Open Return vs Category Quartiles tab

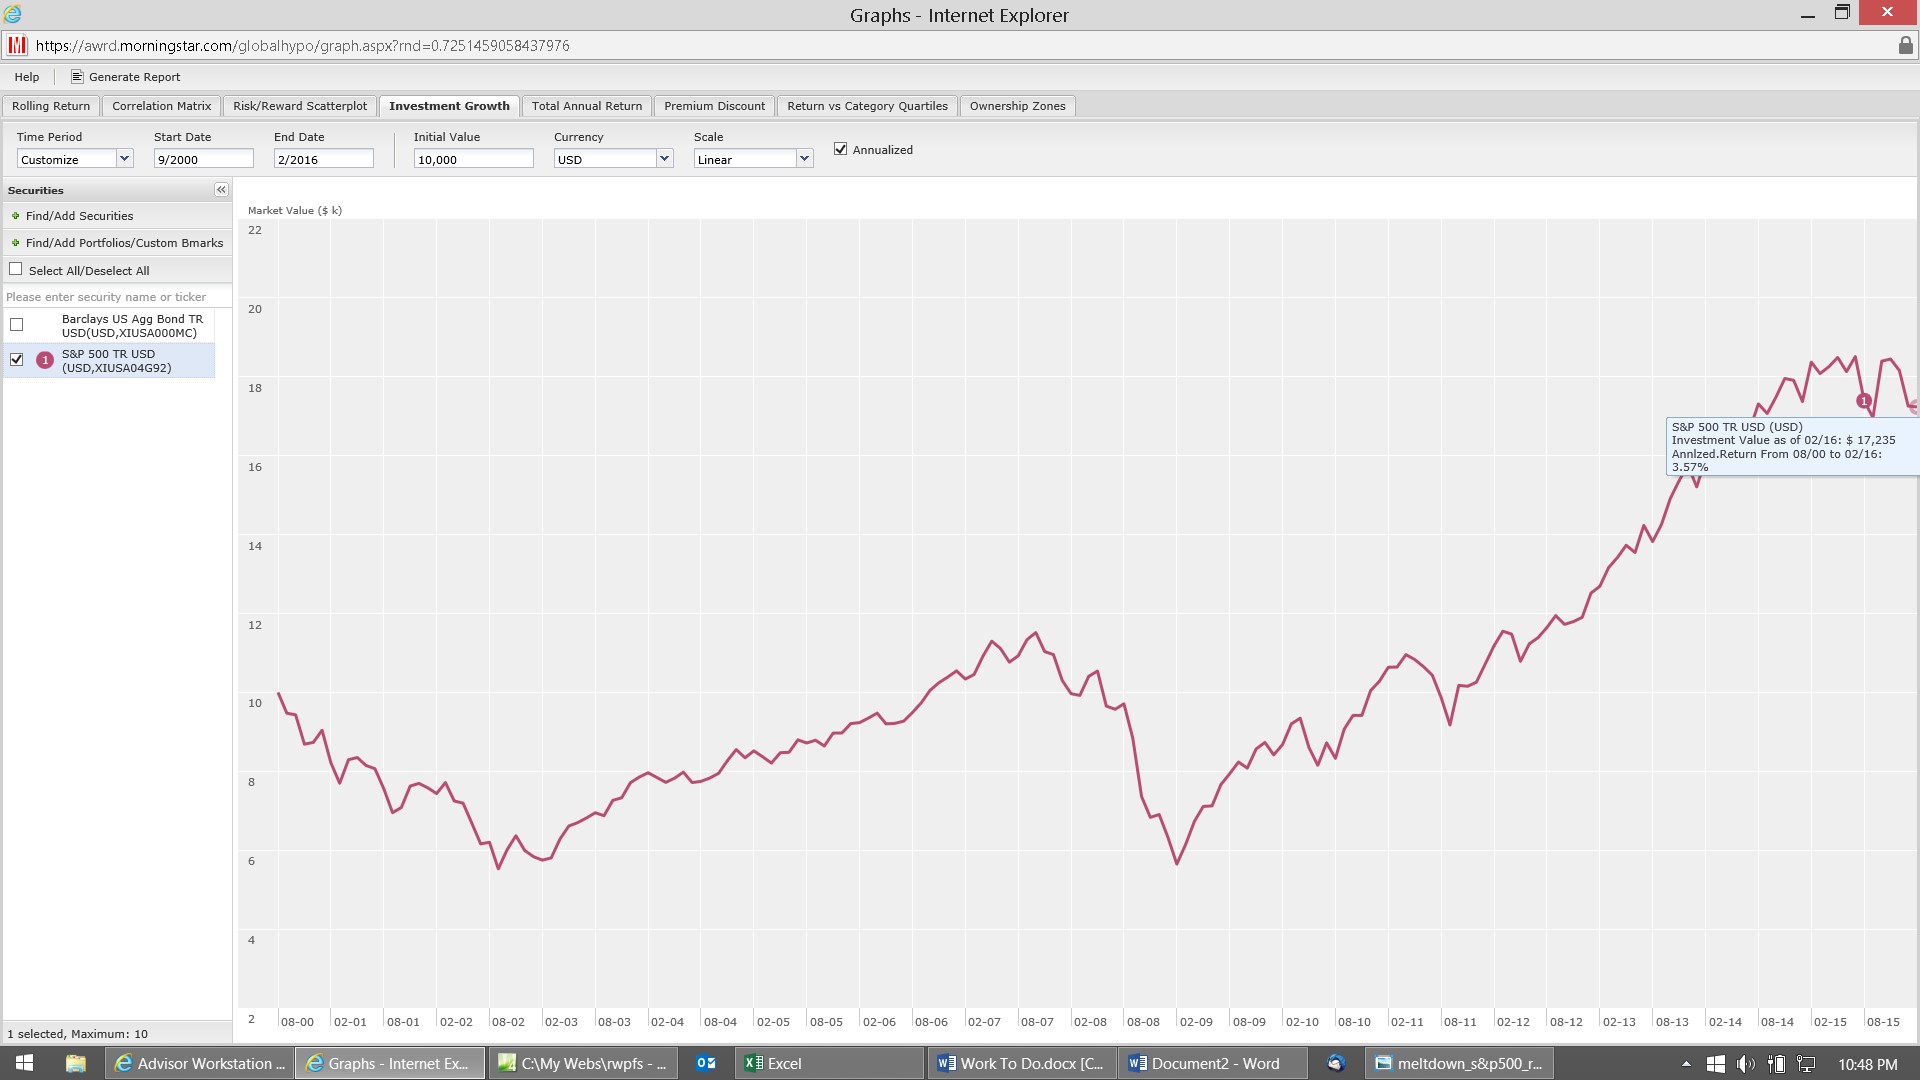point(867,106)
